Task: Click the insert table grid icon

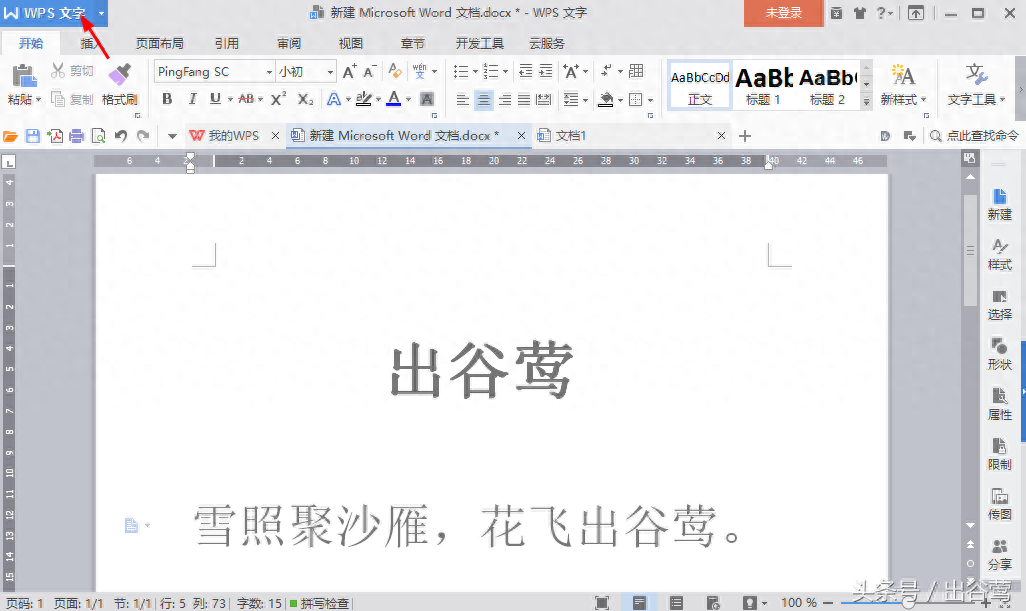Action: (636, 71)
